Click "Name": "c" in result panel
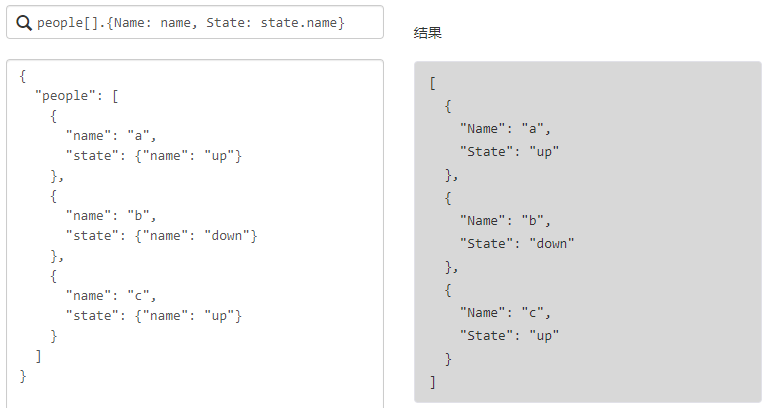Viewport: 766px width, 408px height. [505, 312]
